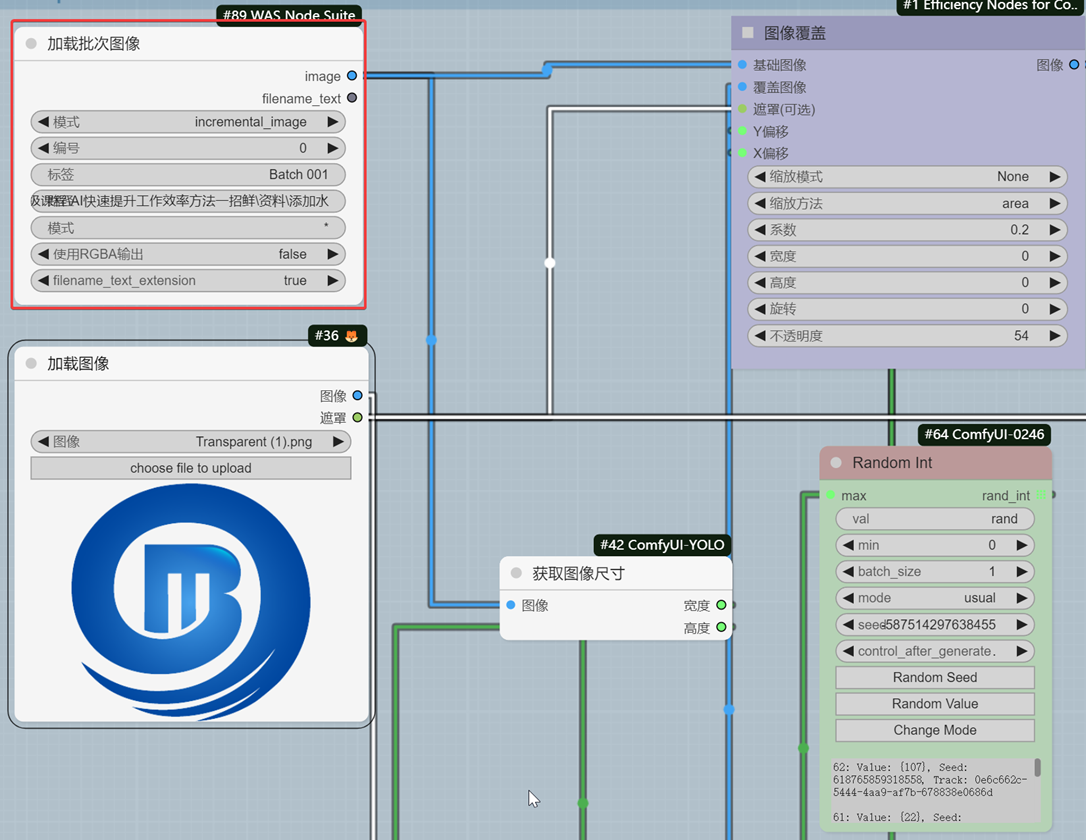This screenshot has width=1086, height=840.
Task: Select next image with right arrow on Transparent (1).png
Action: click(x=338, y=442)
